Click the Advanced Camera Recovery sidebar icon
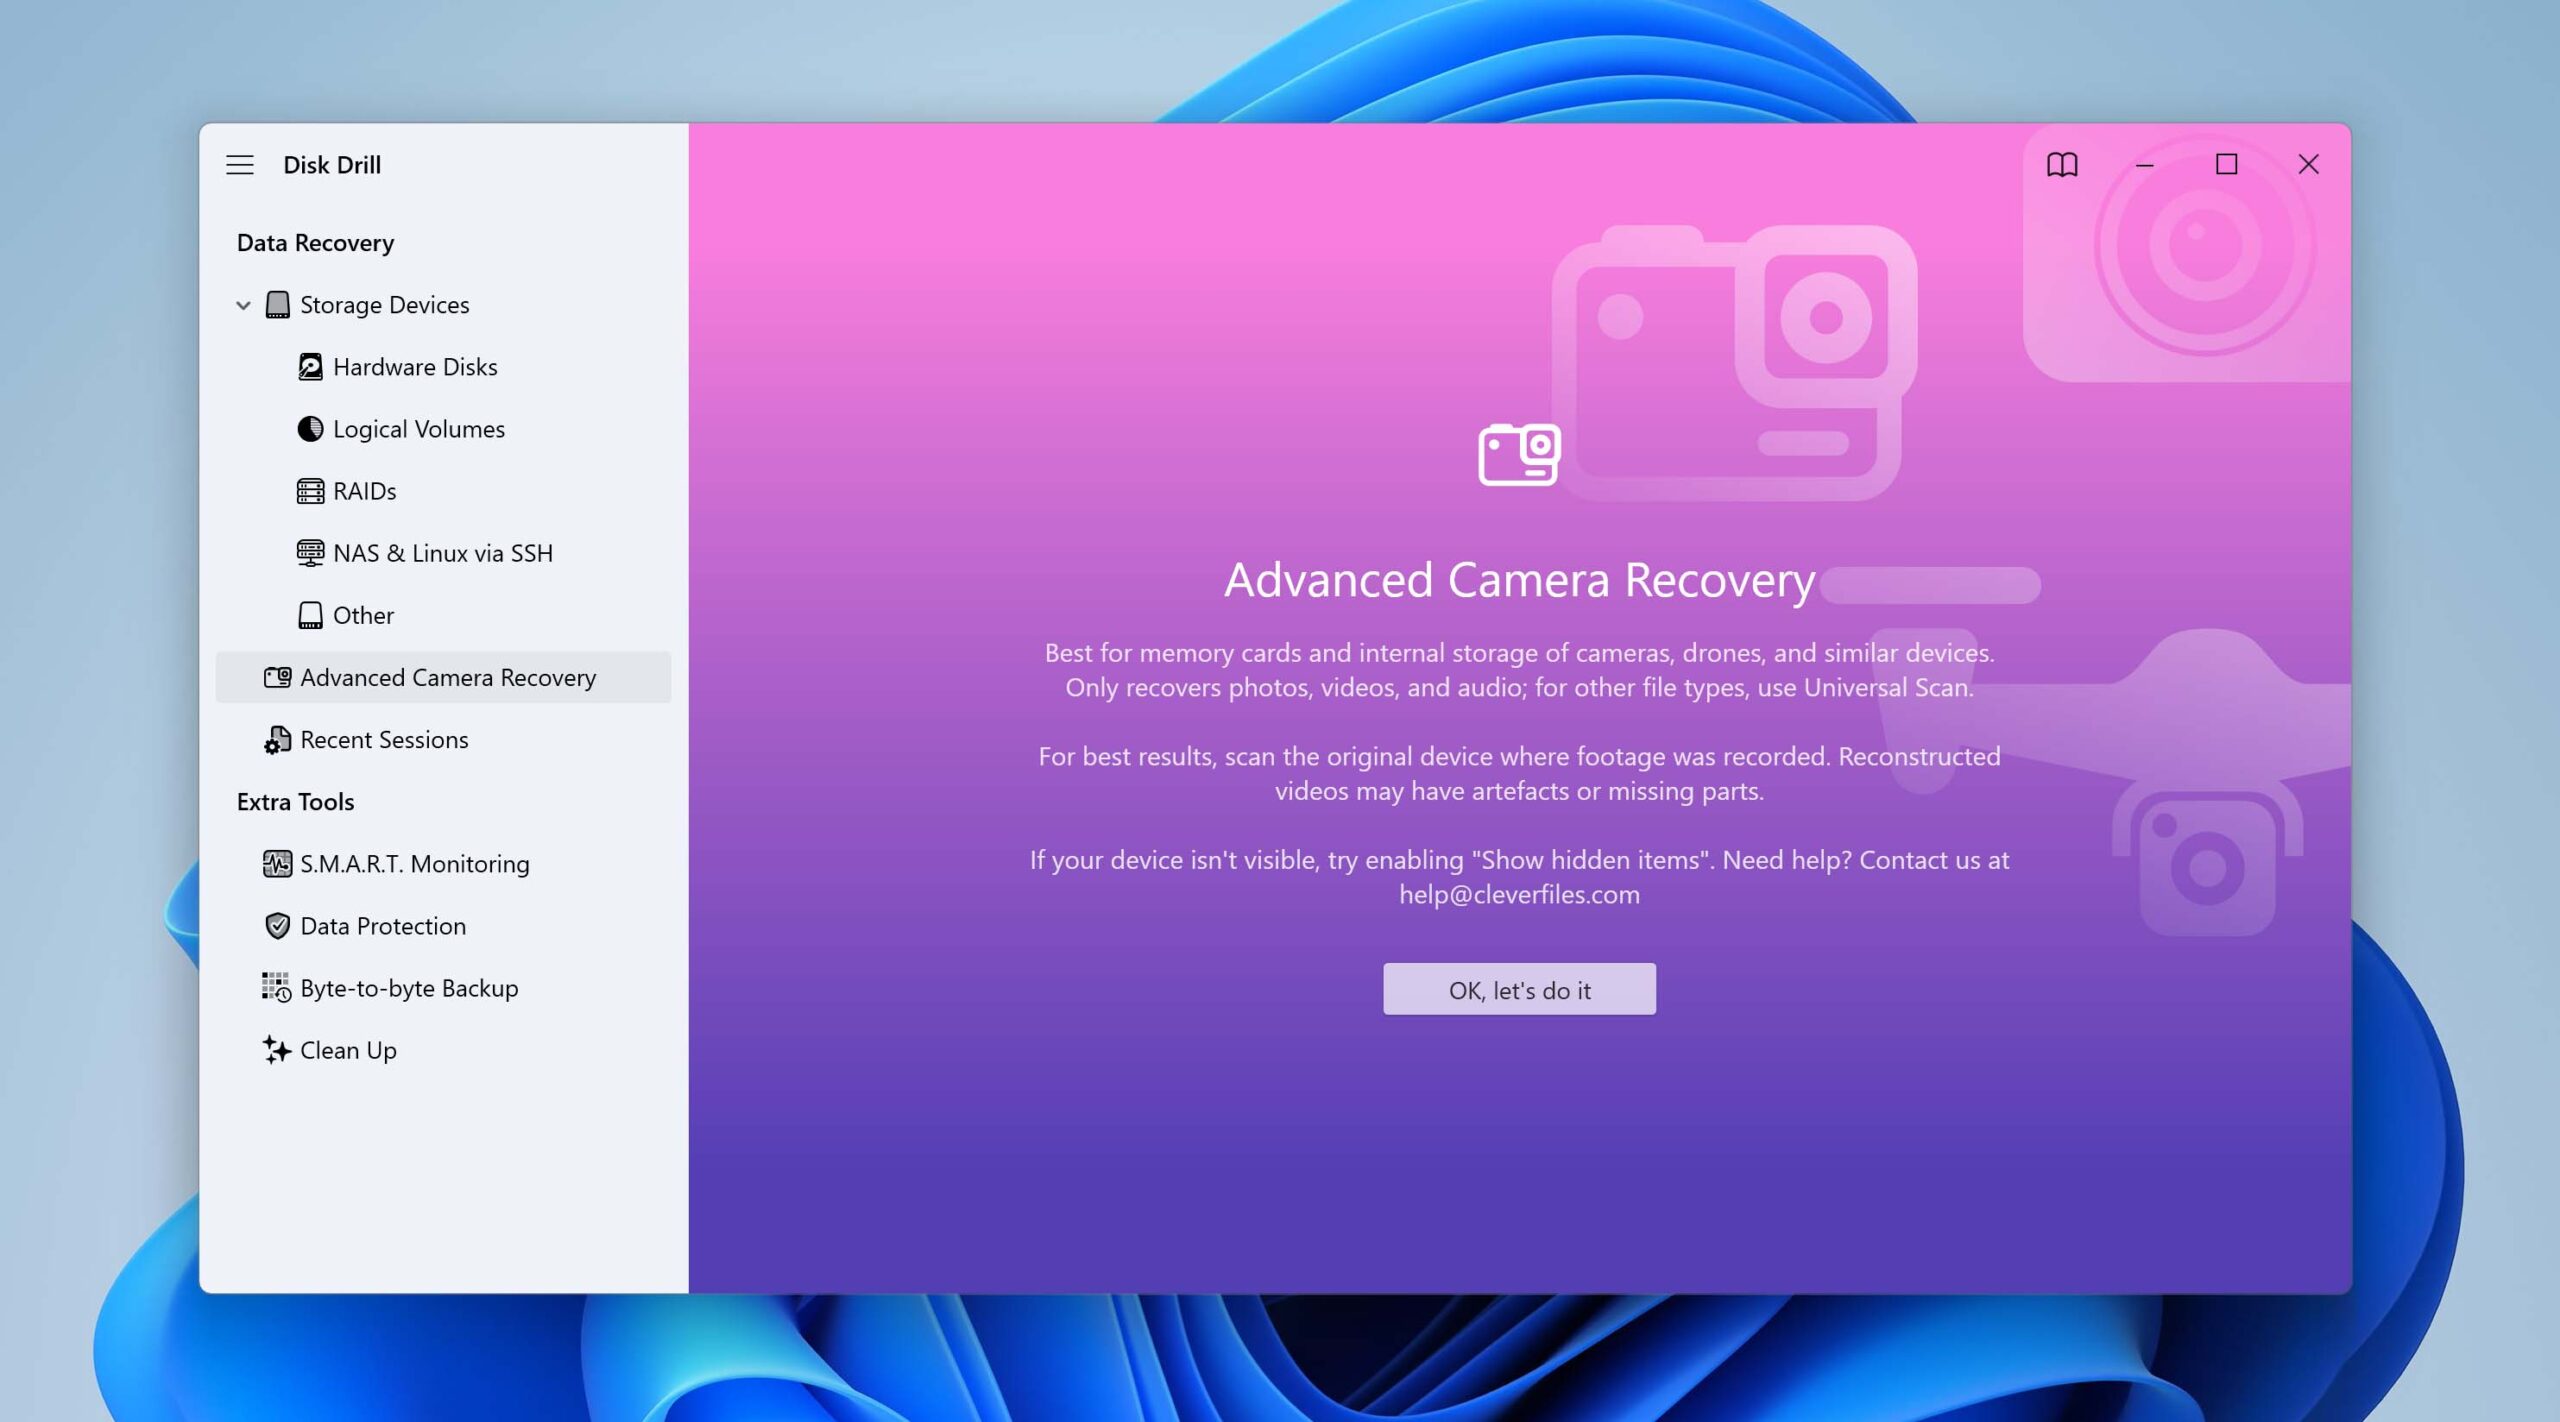Viewport: 2560px width, 1422px height. 277,677
